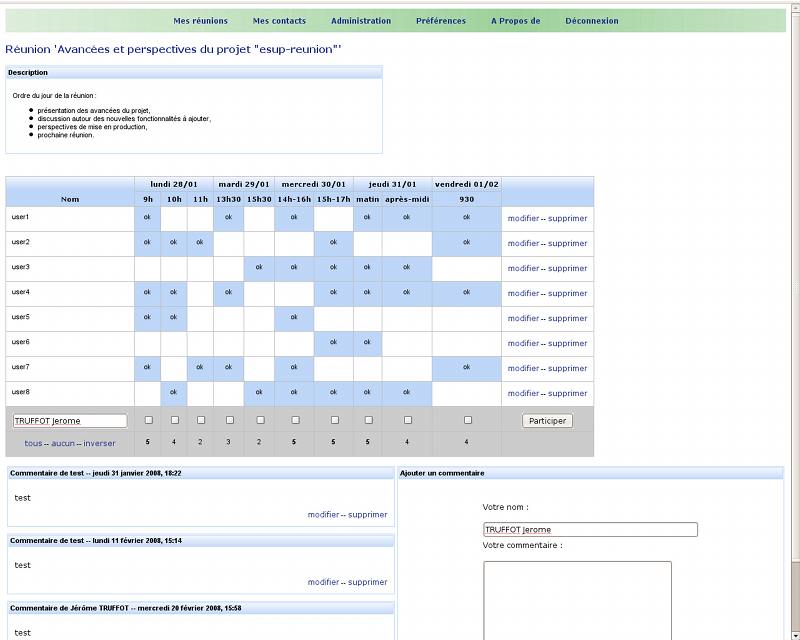Screen dimensions: 800x640
Task: Click the Votre nom field in the comment form
Action: (x=590, y=530)
